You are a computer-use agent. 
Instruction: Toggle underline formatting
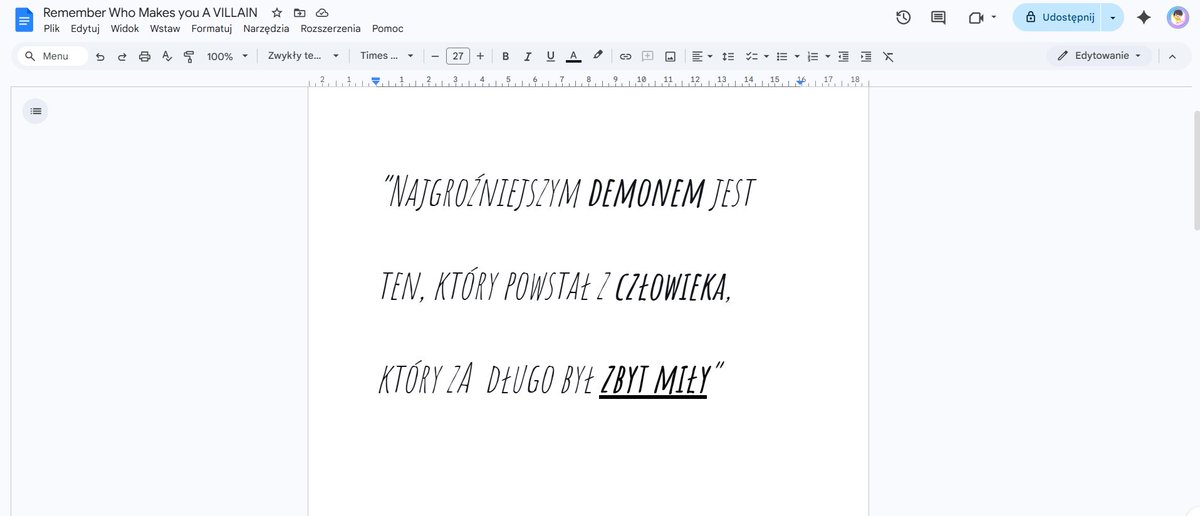click(550, 56)
